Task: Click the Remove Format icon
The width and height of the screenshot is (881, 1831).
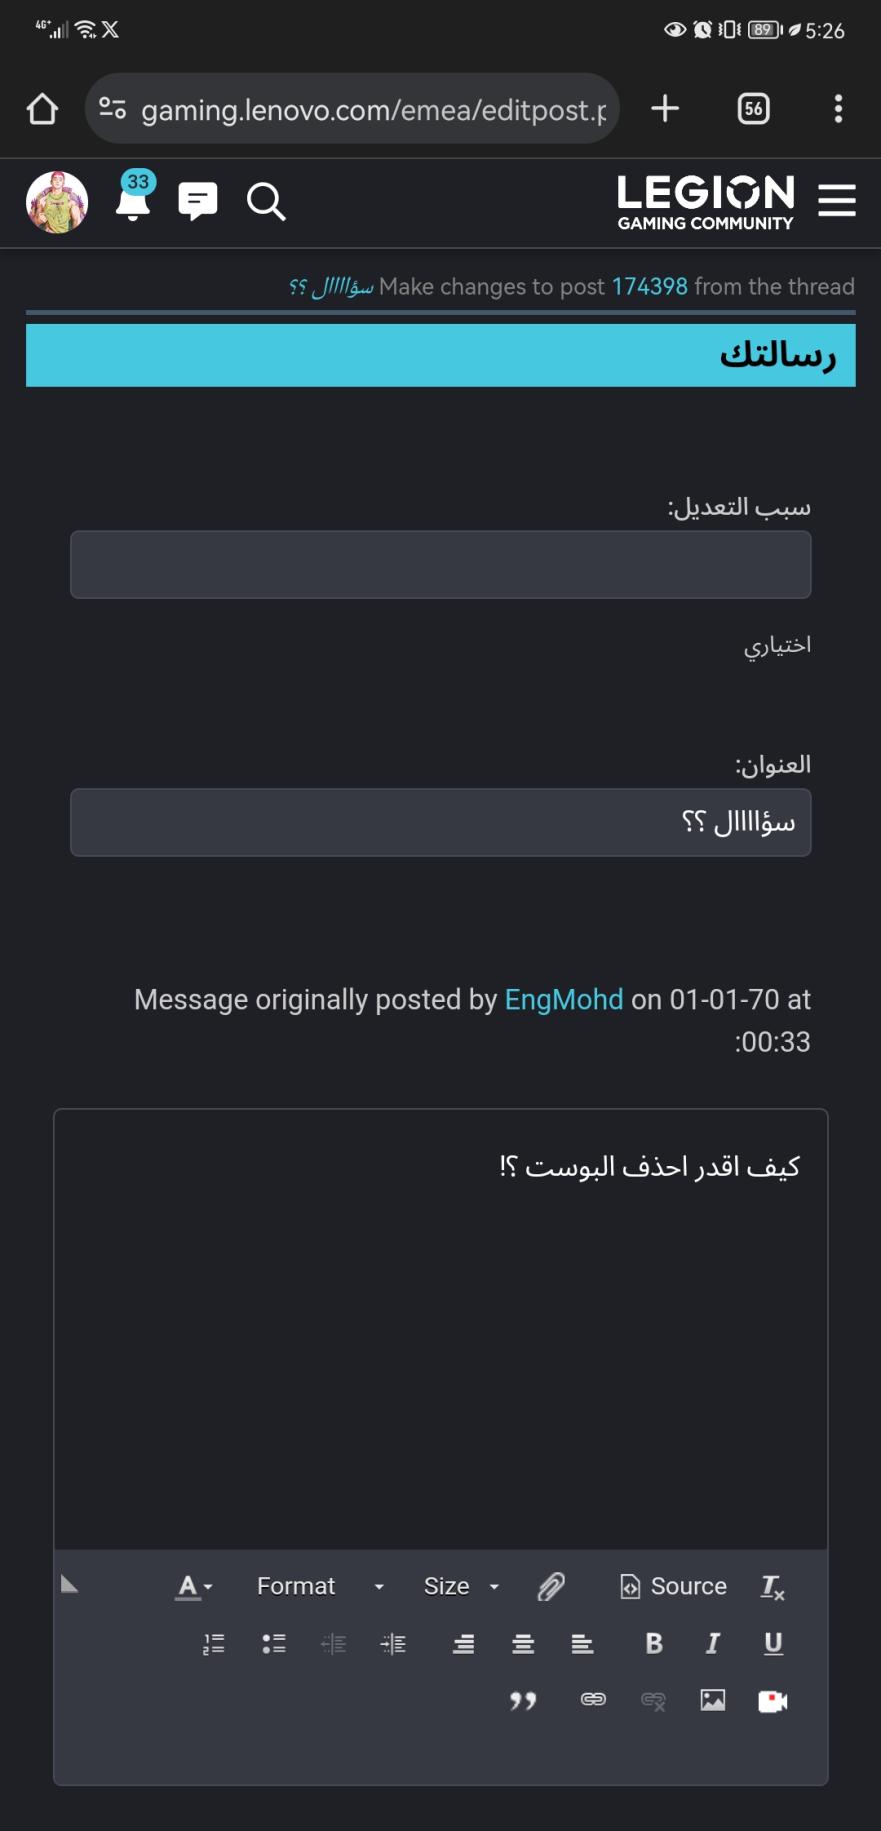Action: [771, 1587]
